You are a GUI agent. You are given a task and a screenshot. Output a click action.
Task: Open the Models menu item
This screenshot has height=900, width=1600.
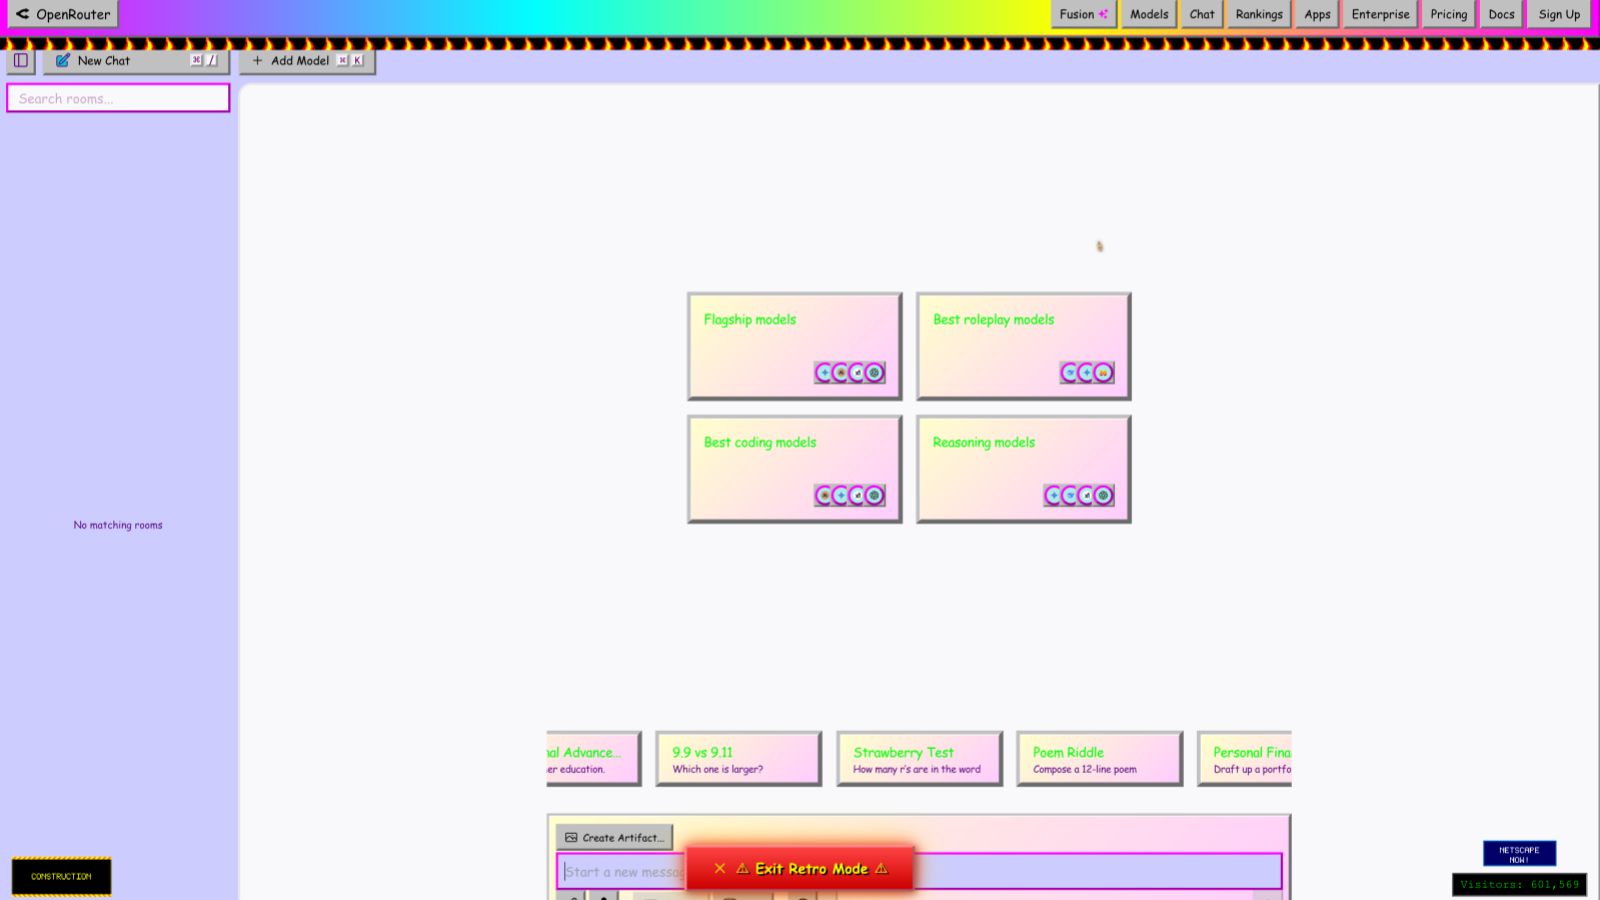[x=1149, y=14]
